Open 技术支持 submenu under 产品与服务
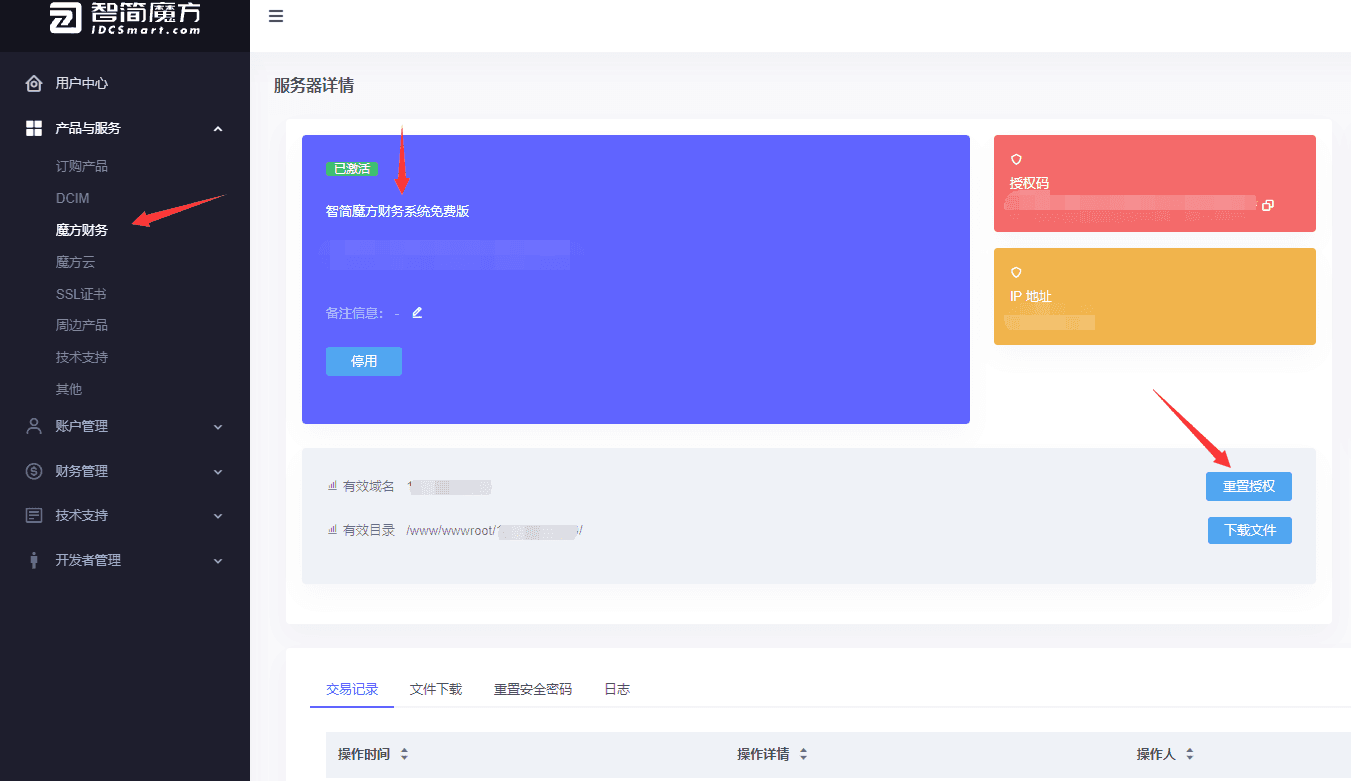Image resolution: width=1351 pixels, height=781 pixels. (x=82, y=357)
